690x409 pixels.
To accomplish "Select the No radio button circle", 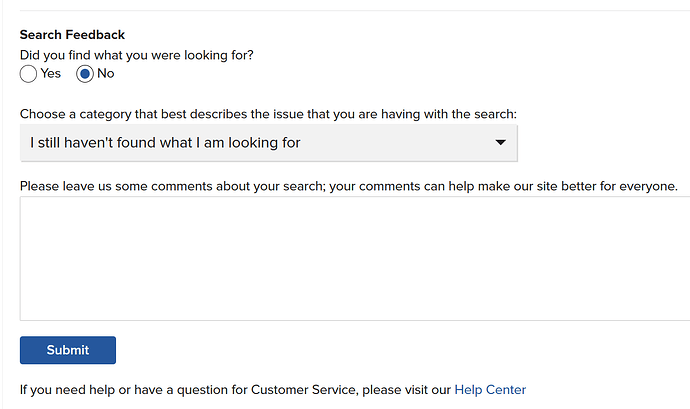I will [84, 74].
